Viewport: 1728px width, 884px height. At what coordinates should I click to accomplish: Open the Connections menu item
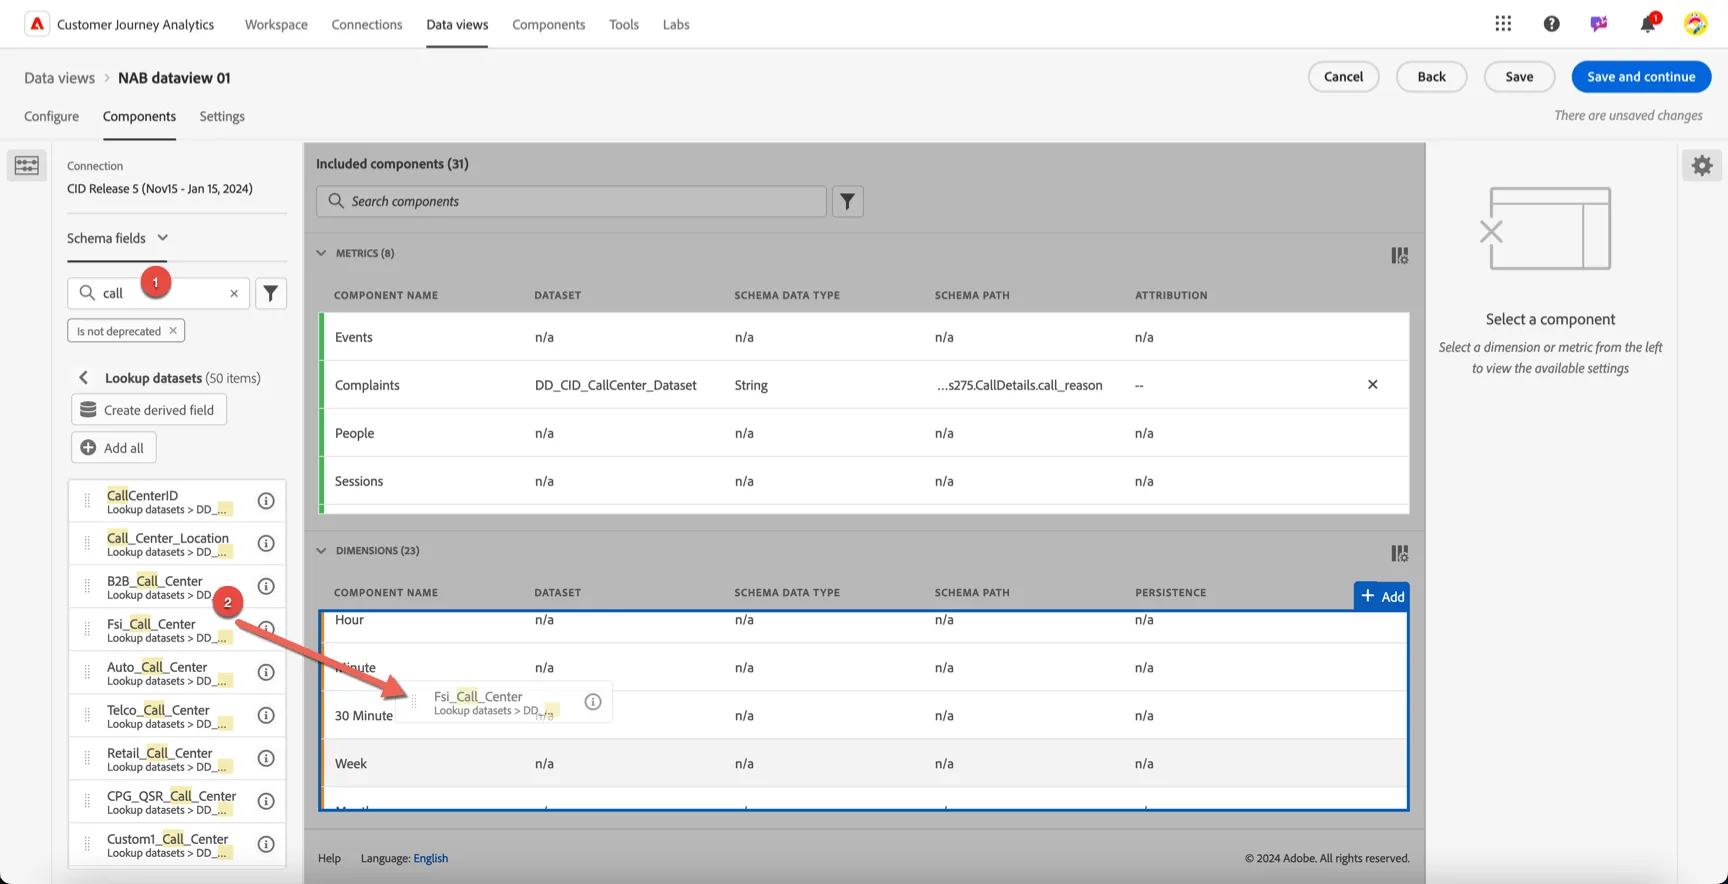coord(367,24)
